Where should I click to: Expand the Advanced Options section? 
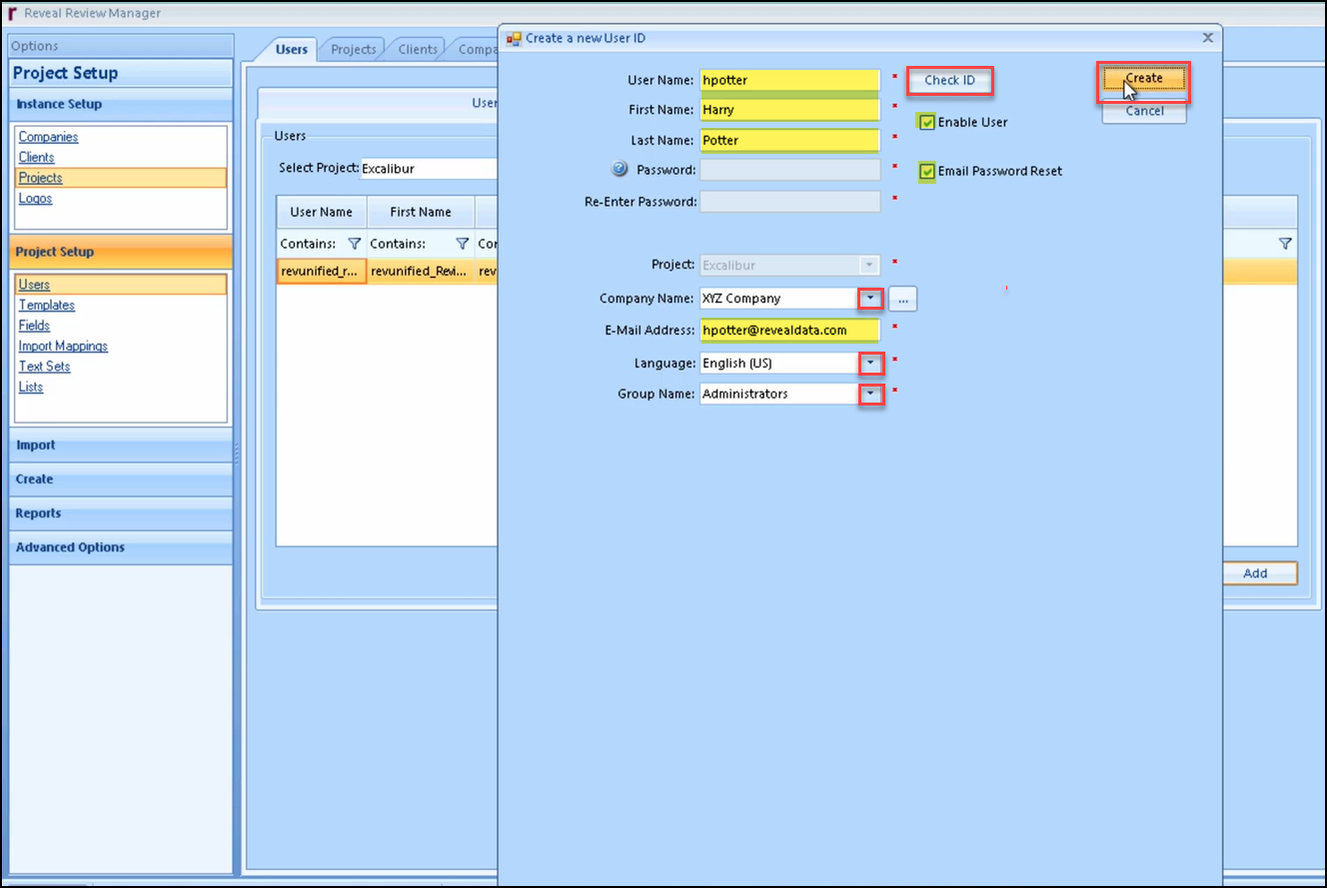coord(121,548)
